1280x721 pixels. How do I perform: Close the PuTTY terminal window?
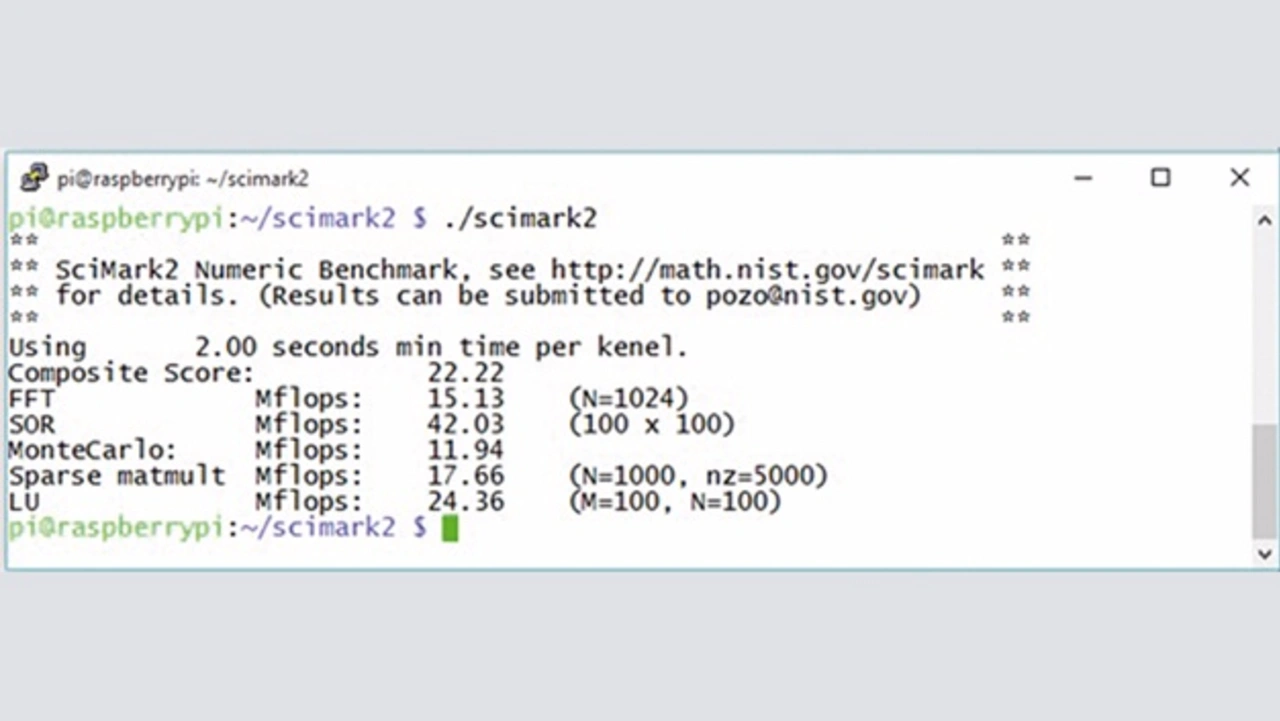pyautogui.click(x=1239, y=178)
